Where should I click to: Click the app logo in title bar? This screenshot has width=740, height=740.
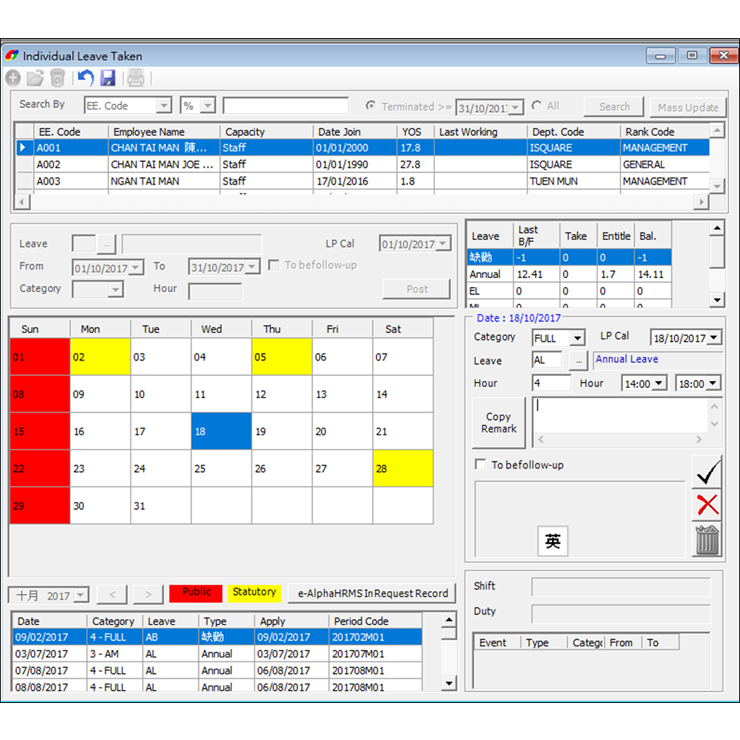pyautogui.click(x=12, y=56)
